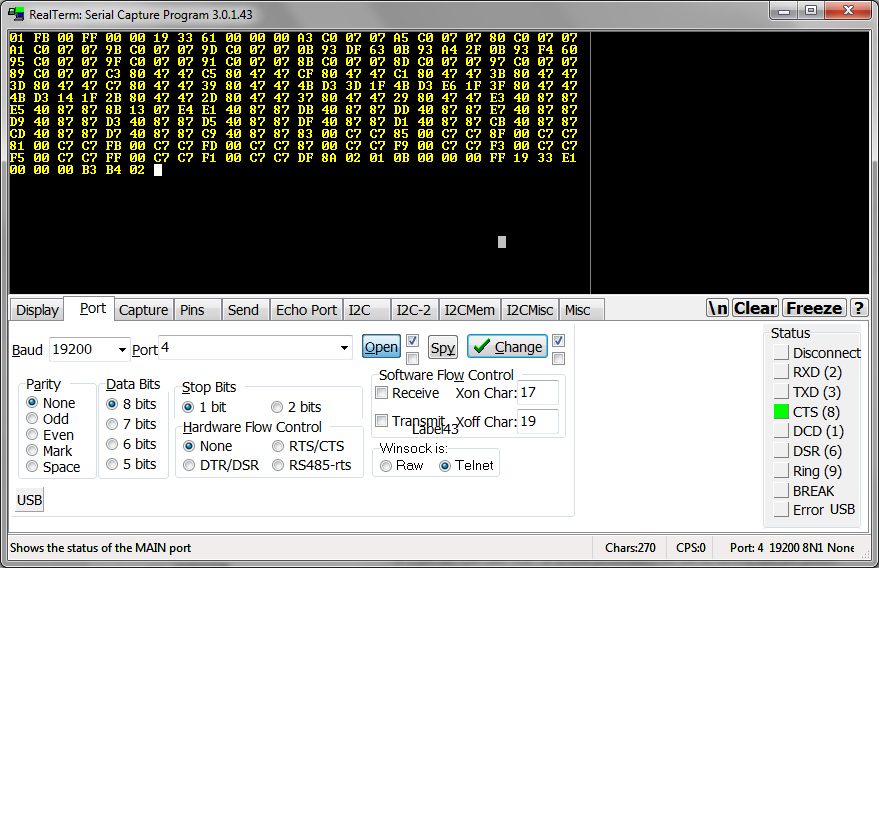This screenshot has width=879, height=820.
Task: Click the Ring (9) status indicator
Action: click(x=781, y=471)
